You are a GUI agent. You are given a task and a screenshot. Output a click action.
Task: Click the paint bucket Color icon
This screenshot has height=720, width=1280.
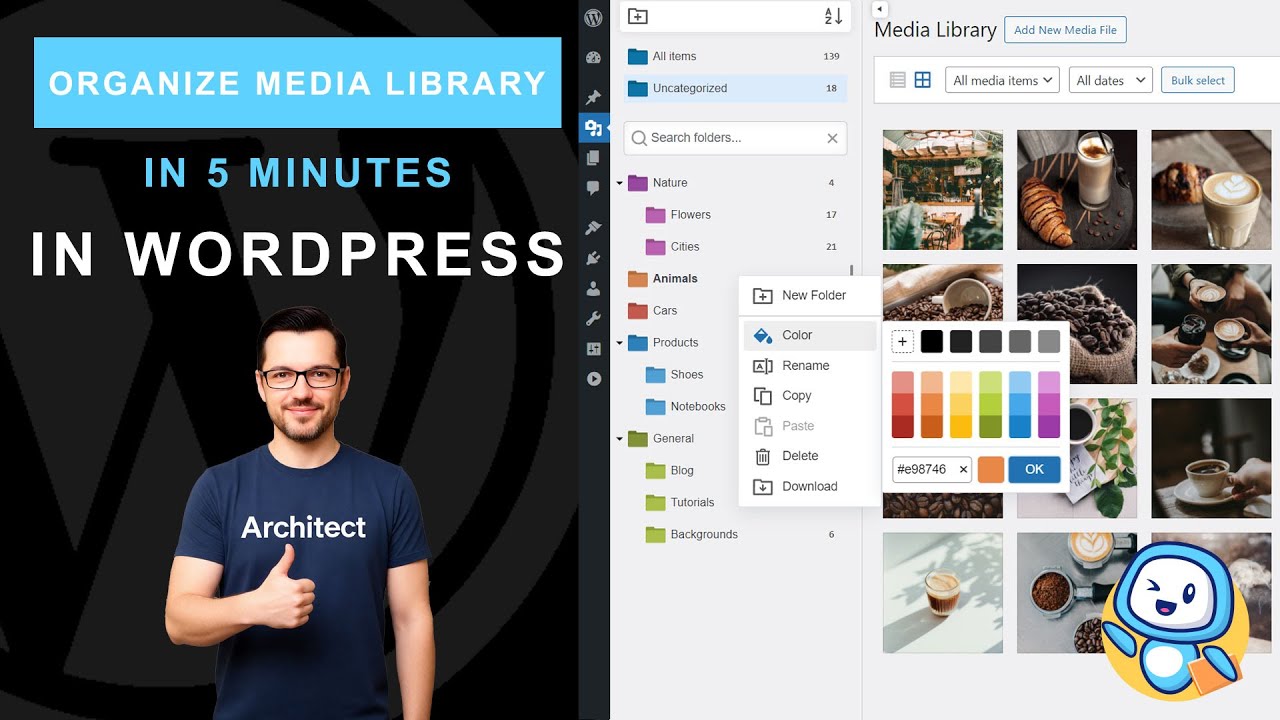[x=762, y=335]
